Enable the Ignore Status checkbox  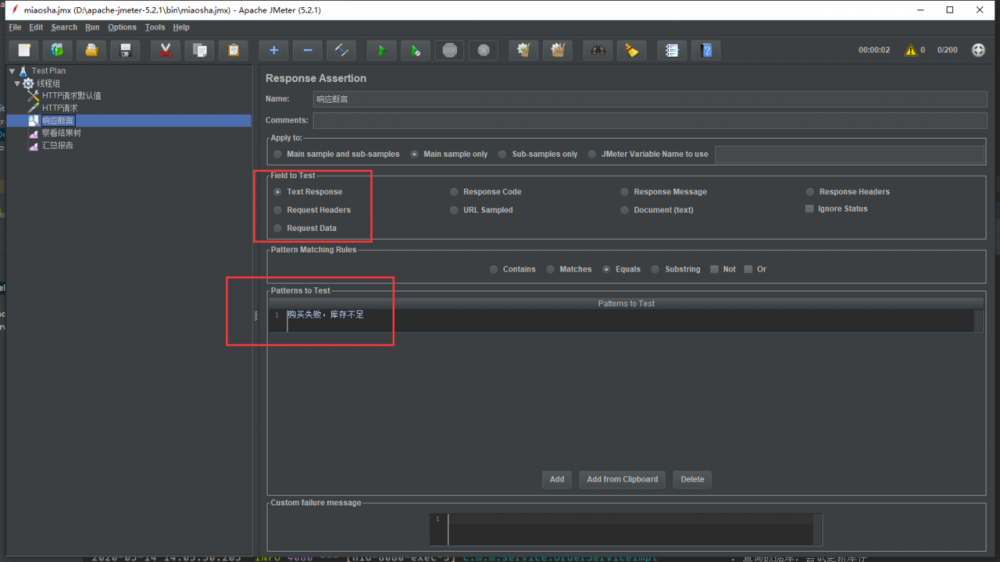(809, 209)
